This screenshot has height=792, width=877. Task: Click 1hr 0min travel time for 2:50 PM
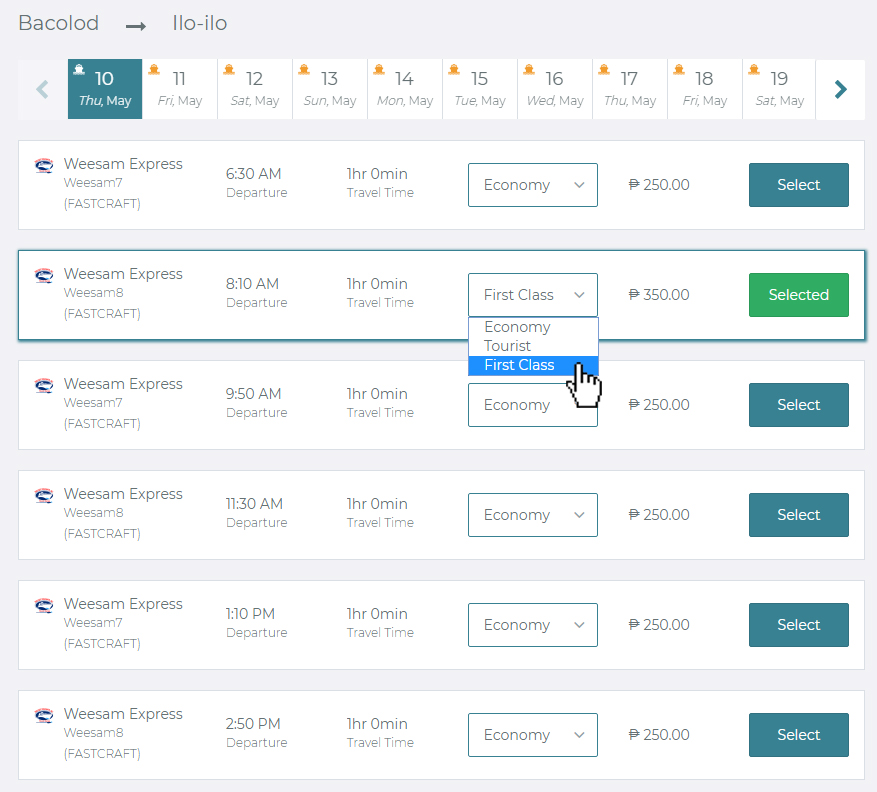[377, 724]
